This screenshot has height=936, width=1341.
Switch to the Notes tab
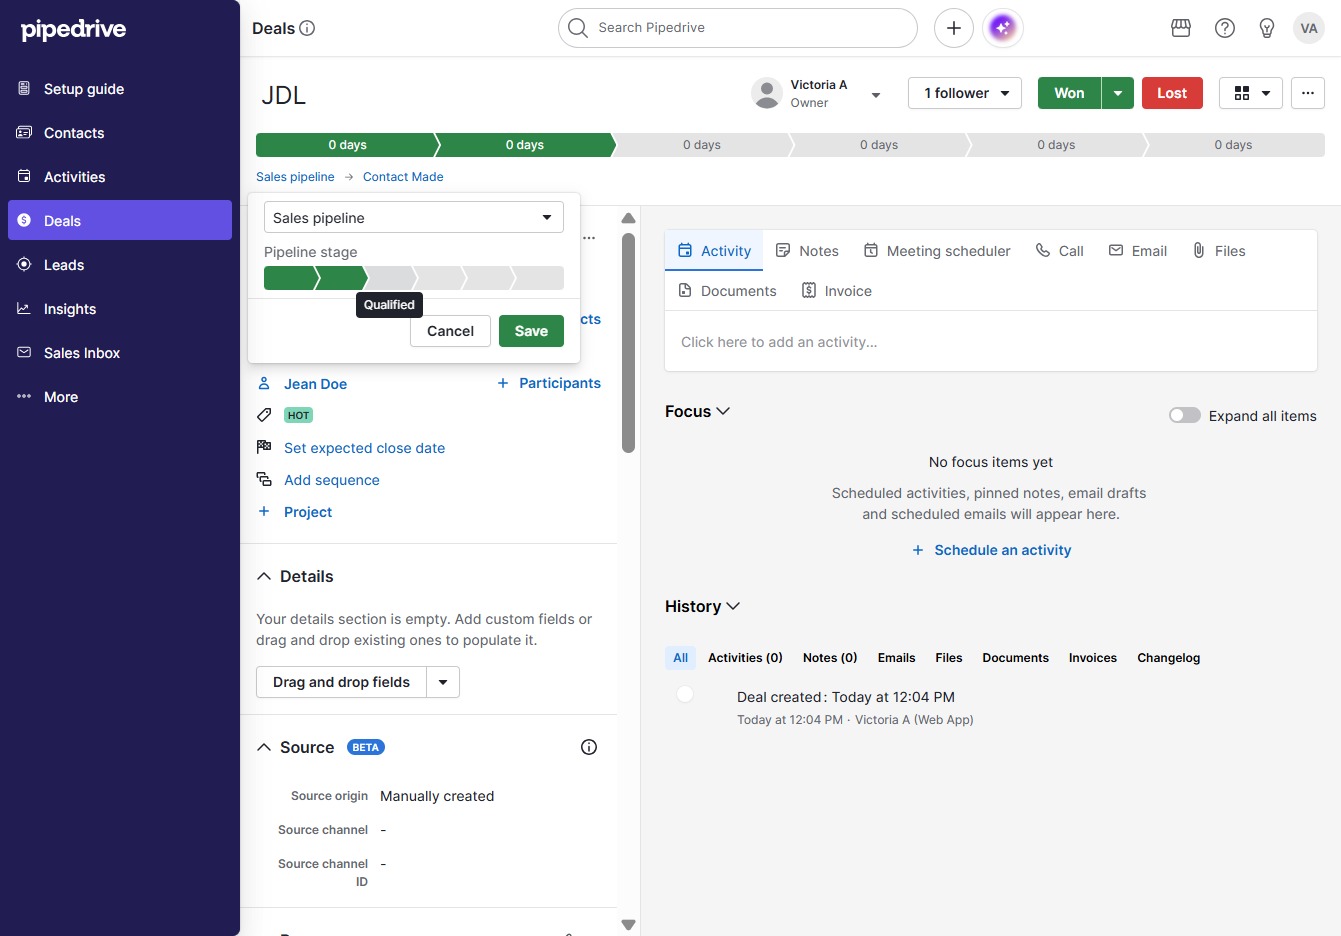coord(807,251)
